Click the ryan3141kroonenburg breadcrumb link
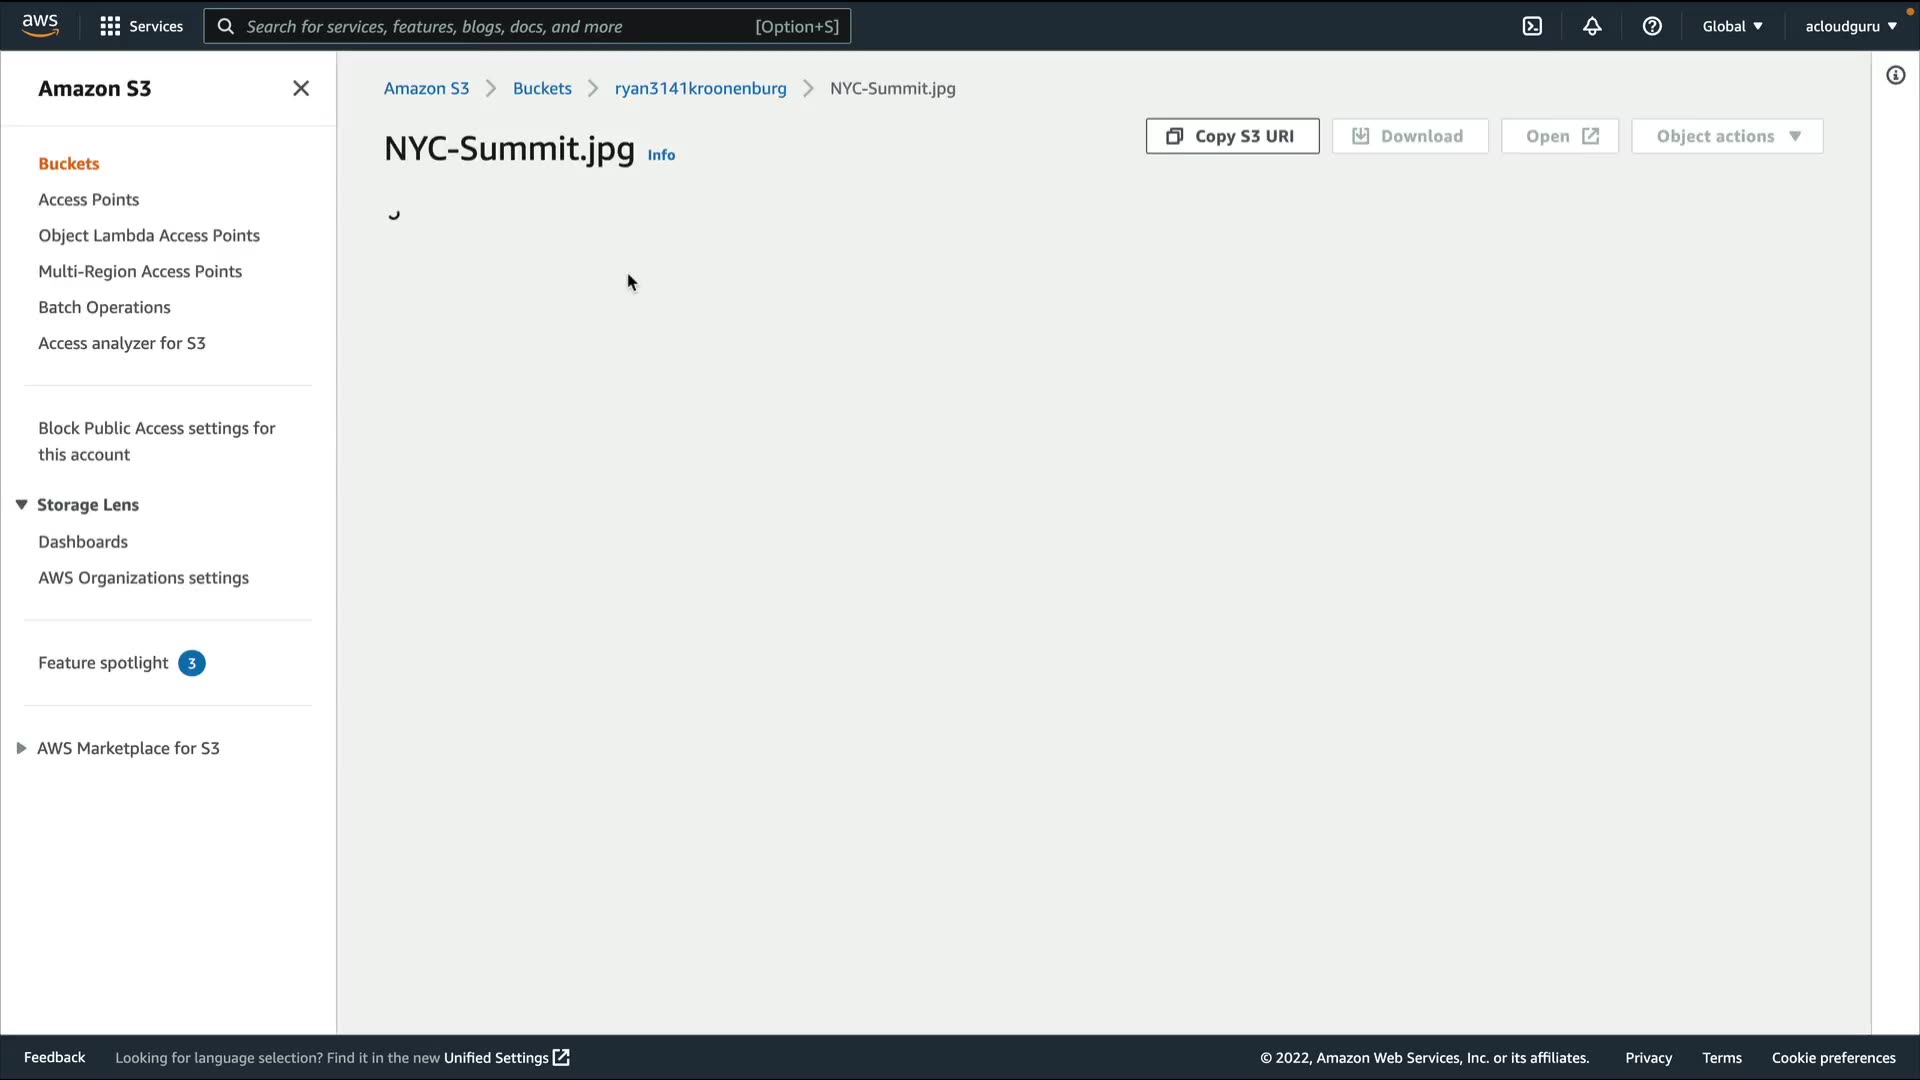 pos(700,88)
